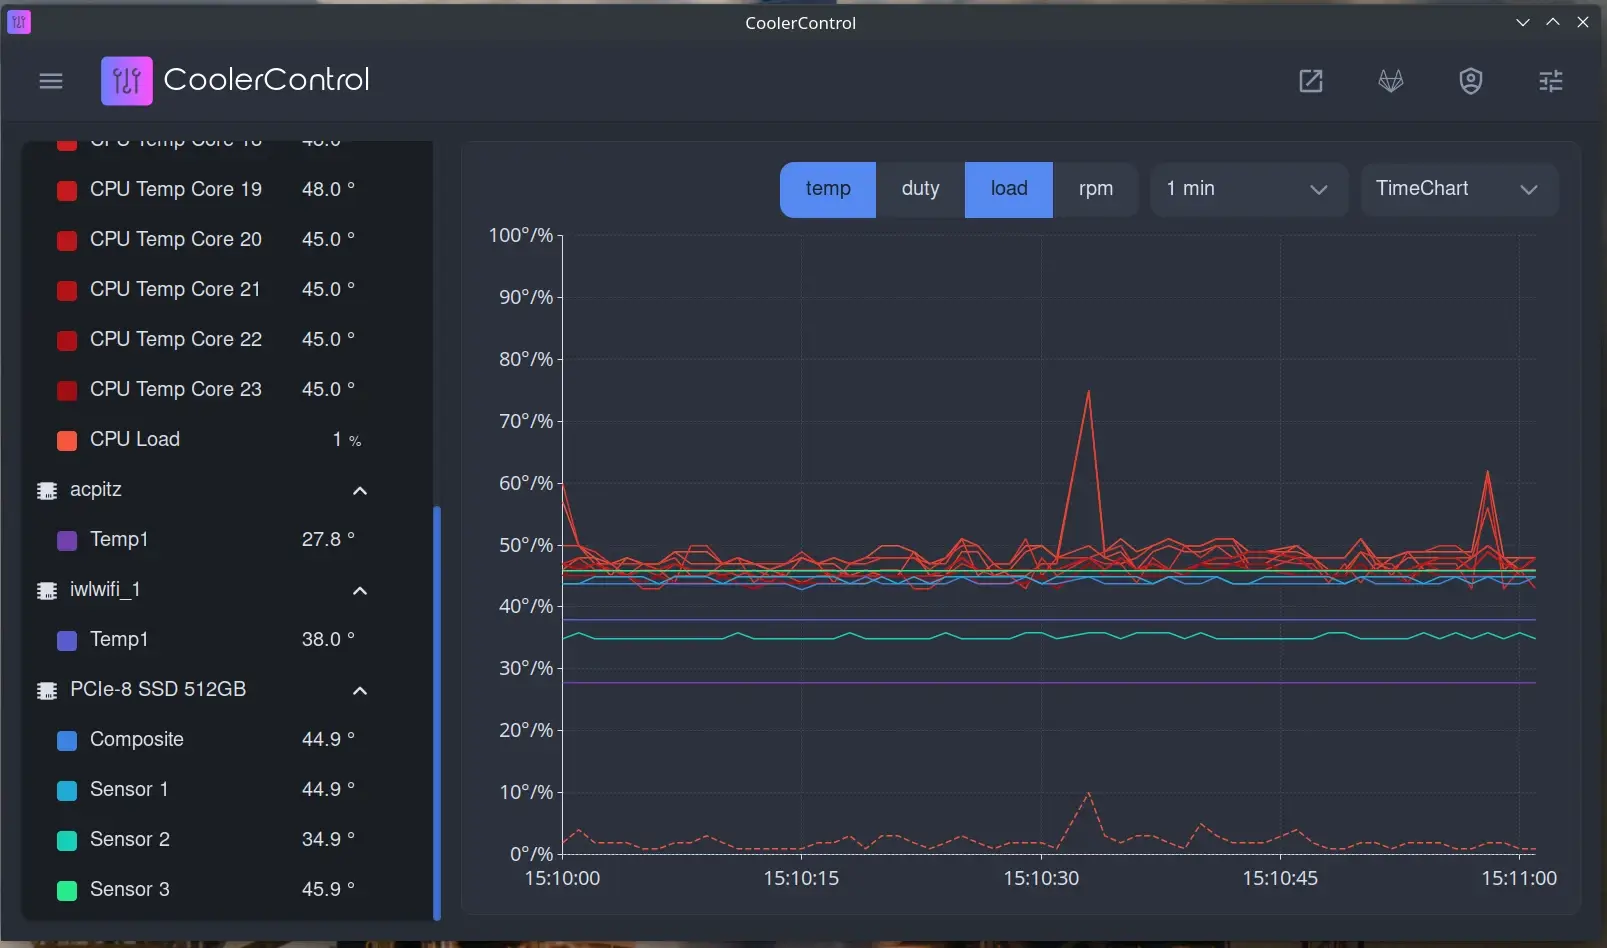
Task: Select the Composite sensor label
Action: coord(137,739)
